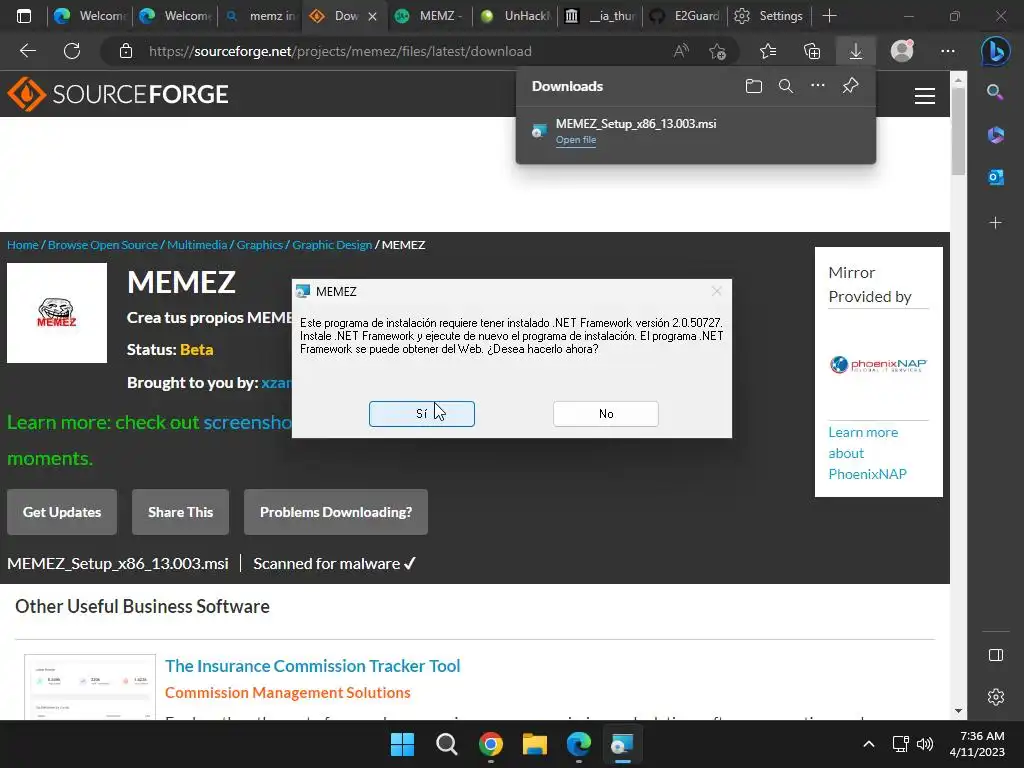Click the SourceForge logo
This screenshot has height=768, width=1024.
[118, 94]
